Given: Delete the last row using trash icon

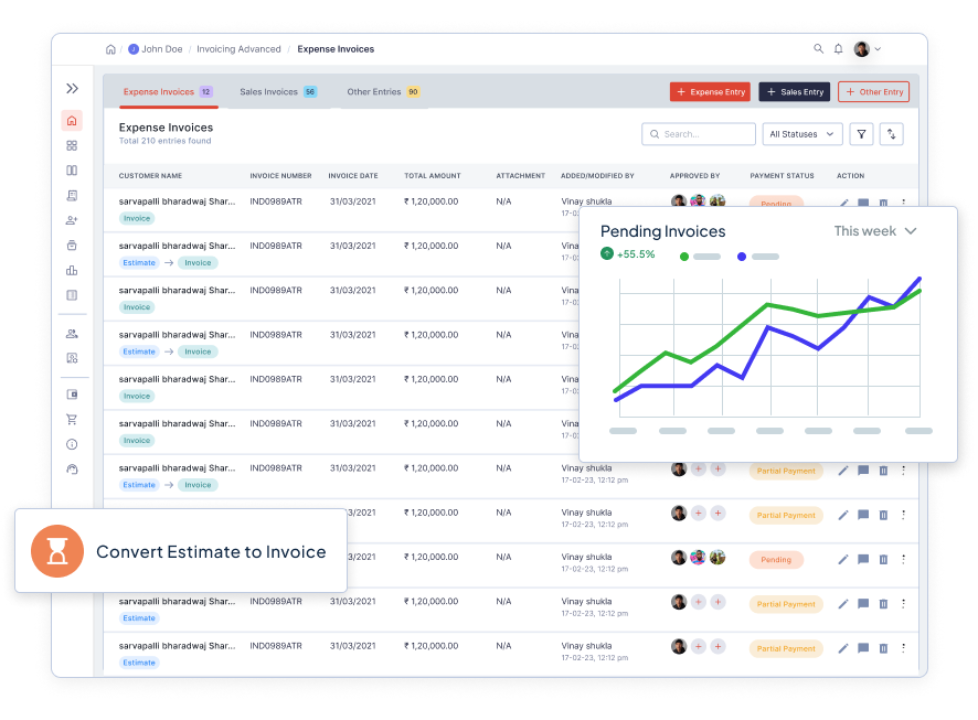Looking at the screenshot, I should [883, 648].
